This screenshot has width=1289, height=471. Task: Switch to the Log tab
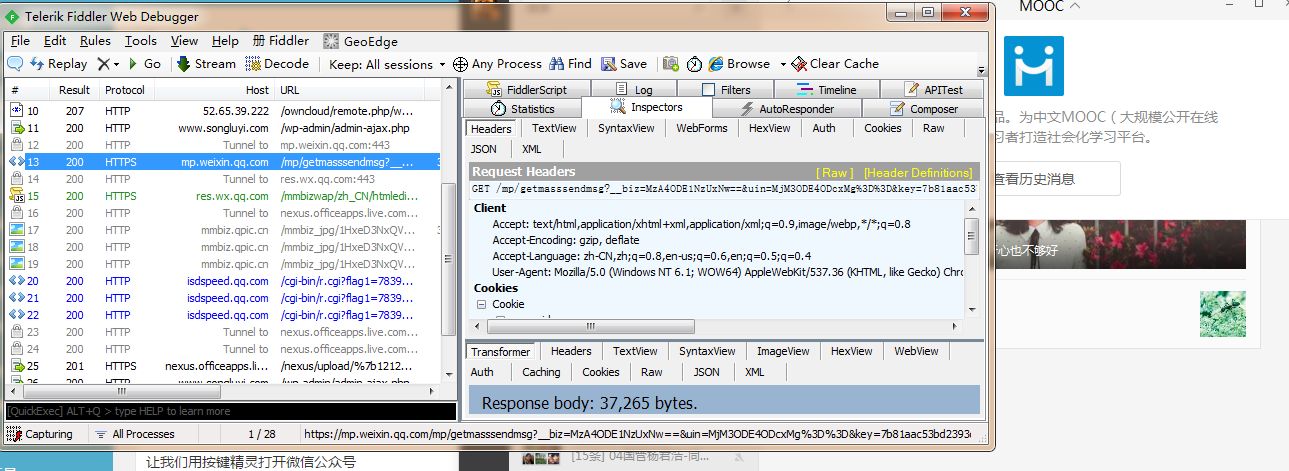coord(634,89)
